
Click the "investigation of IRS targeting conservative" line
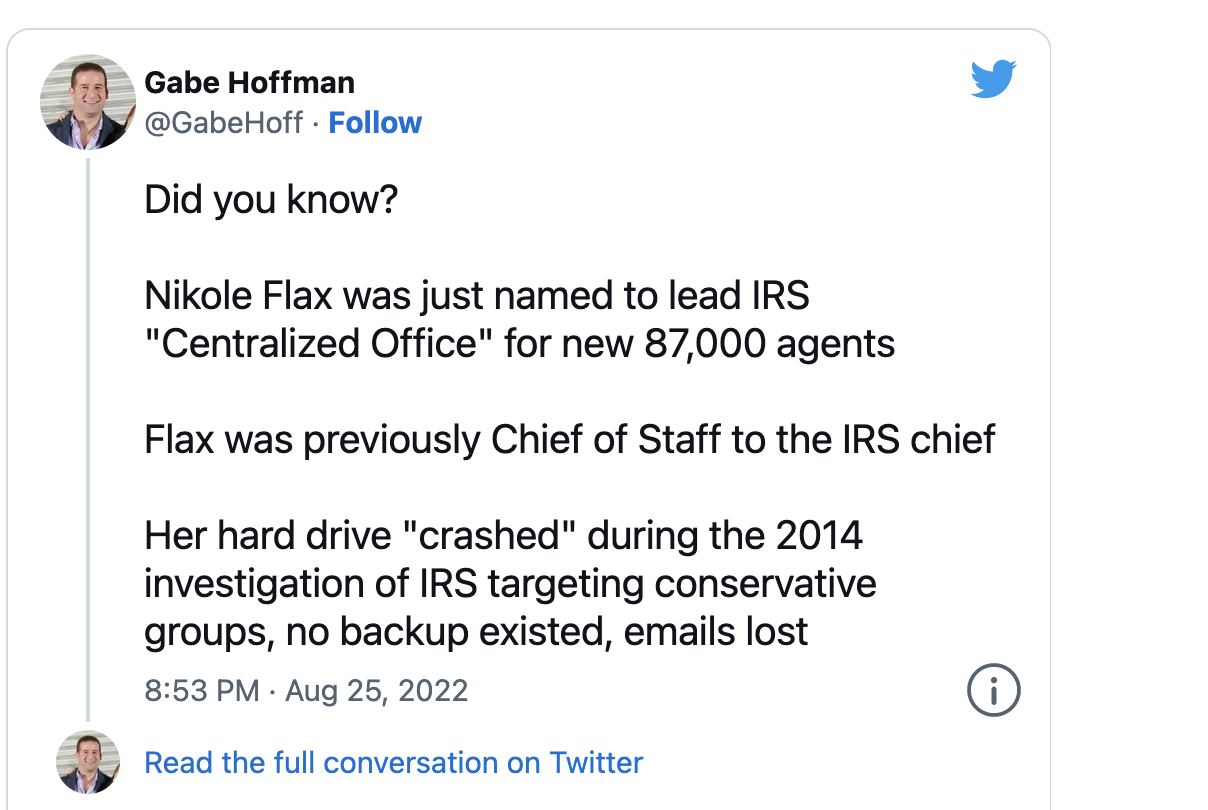click(510, 584)
